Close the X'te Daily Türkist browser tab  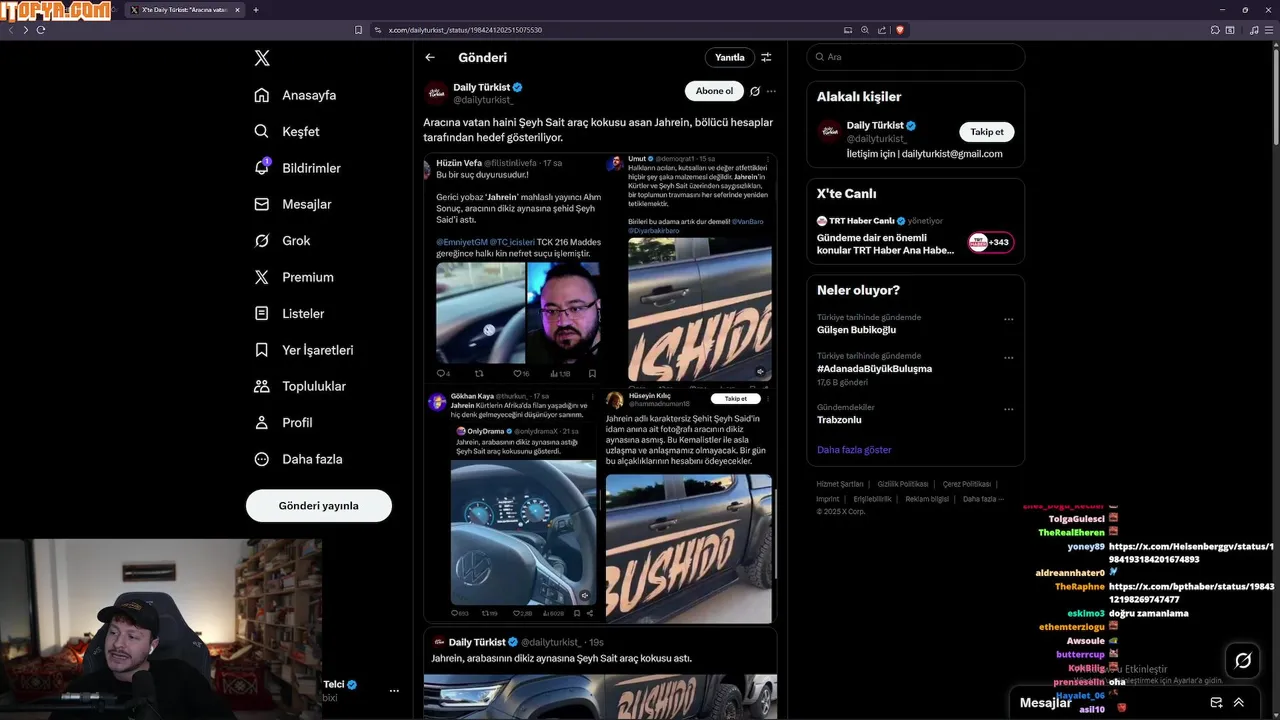pos(239,10)
